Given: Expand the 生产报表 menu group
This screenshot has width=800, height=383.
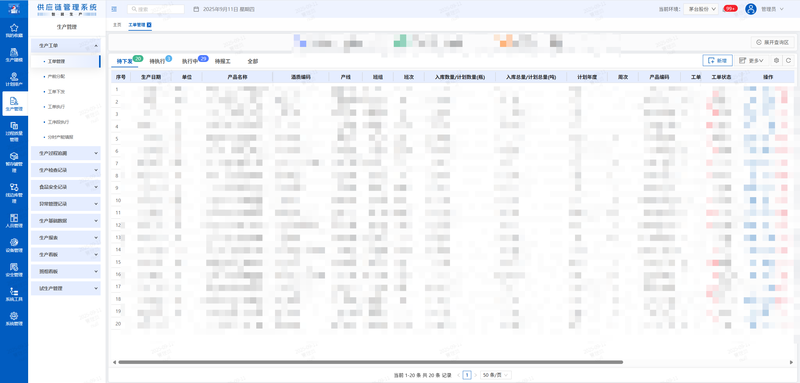Looking at the screenshot, I should pyautogui.click(x=65, y=238).
